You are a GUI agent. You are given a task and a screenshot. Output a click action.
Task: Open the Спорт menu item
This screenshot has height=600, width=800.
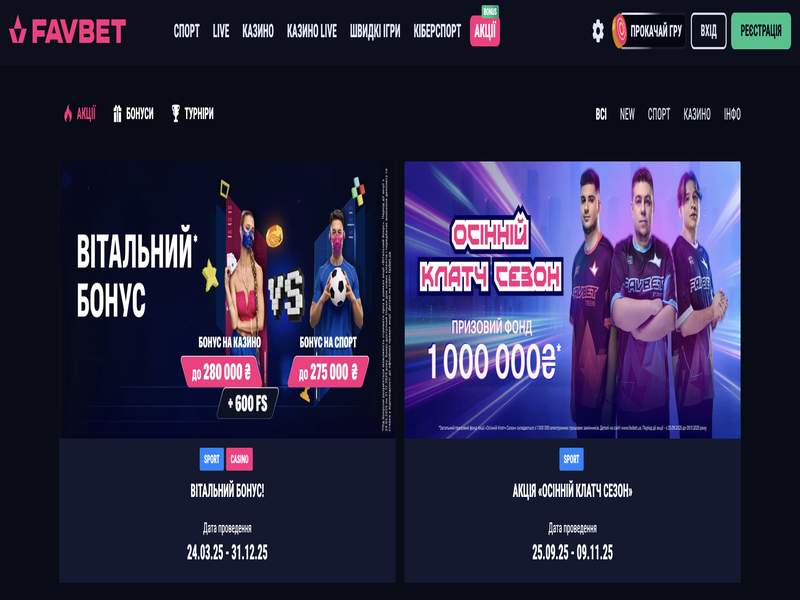click(x=187, y=31)
